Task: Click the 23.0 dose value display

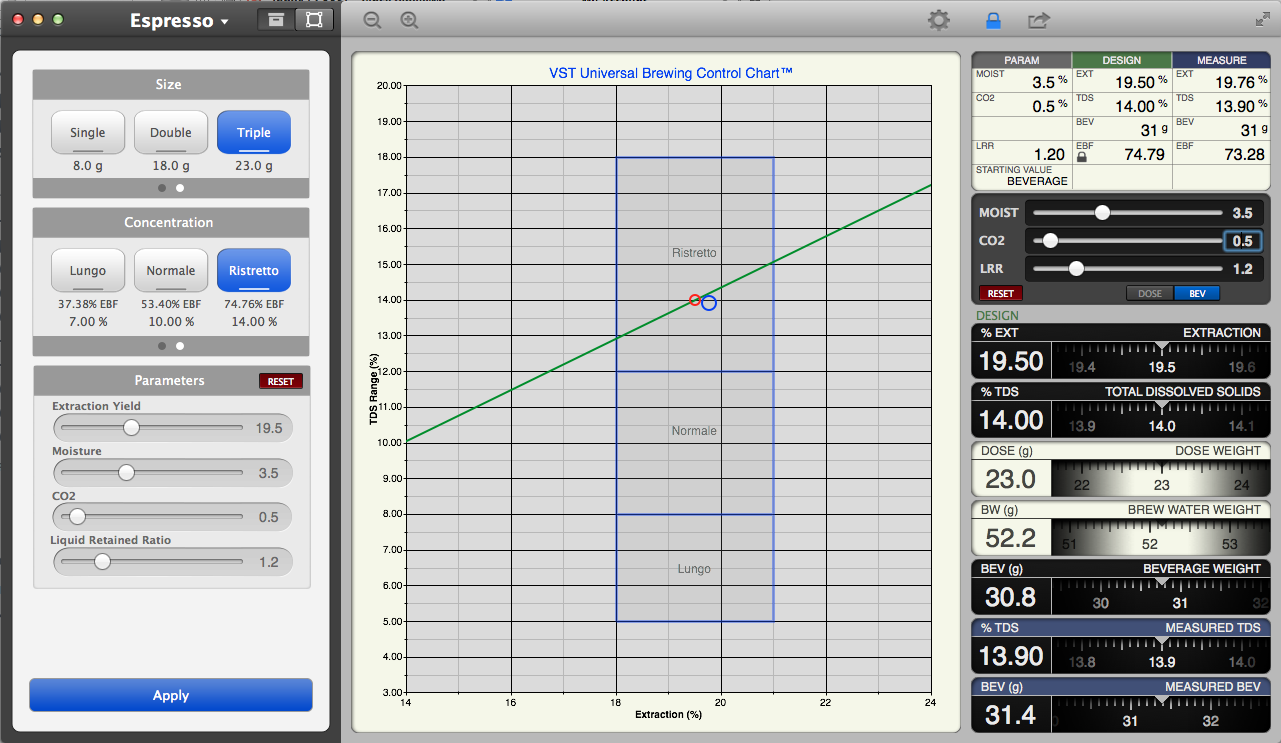Action: pyautogui.click(x=1012, y=479)
